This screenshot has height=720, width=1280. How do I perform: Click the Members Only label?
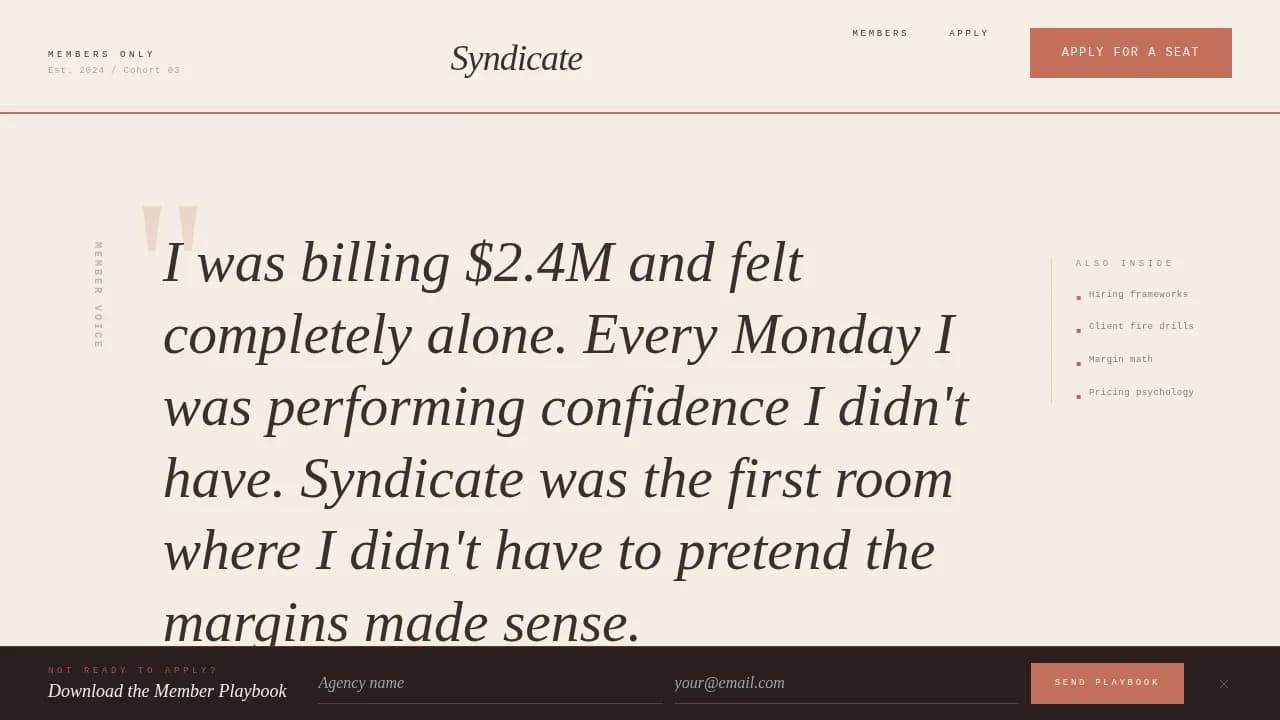pyautogui.click(x=101, y=55)
